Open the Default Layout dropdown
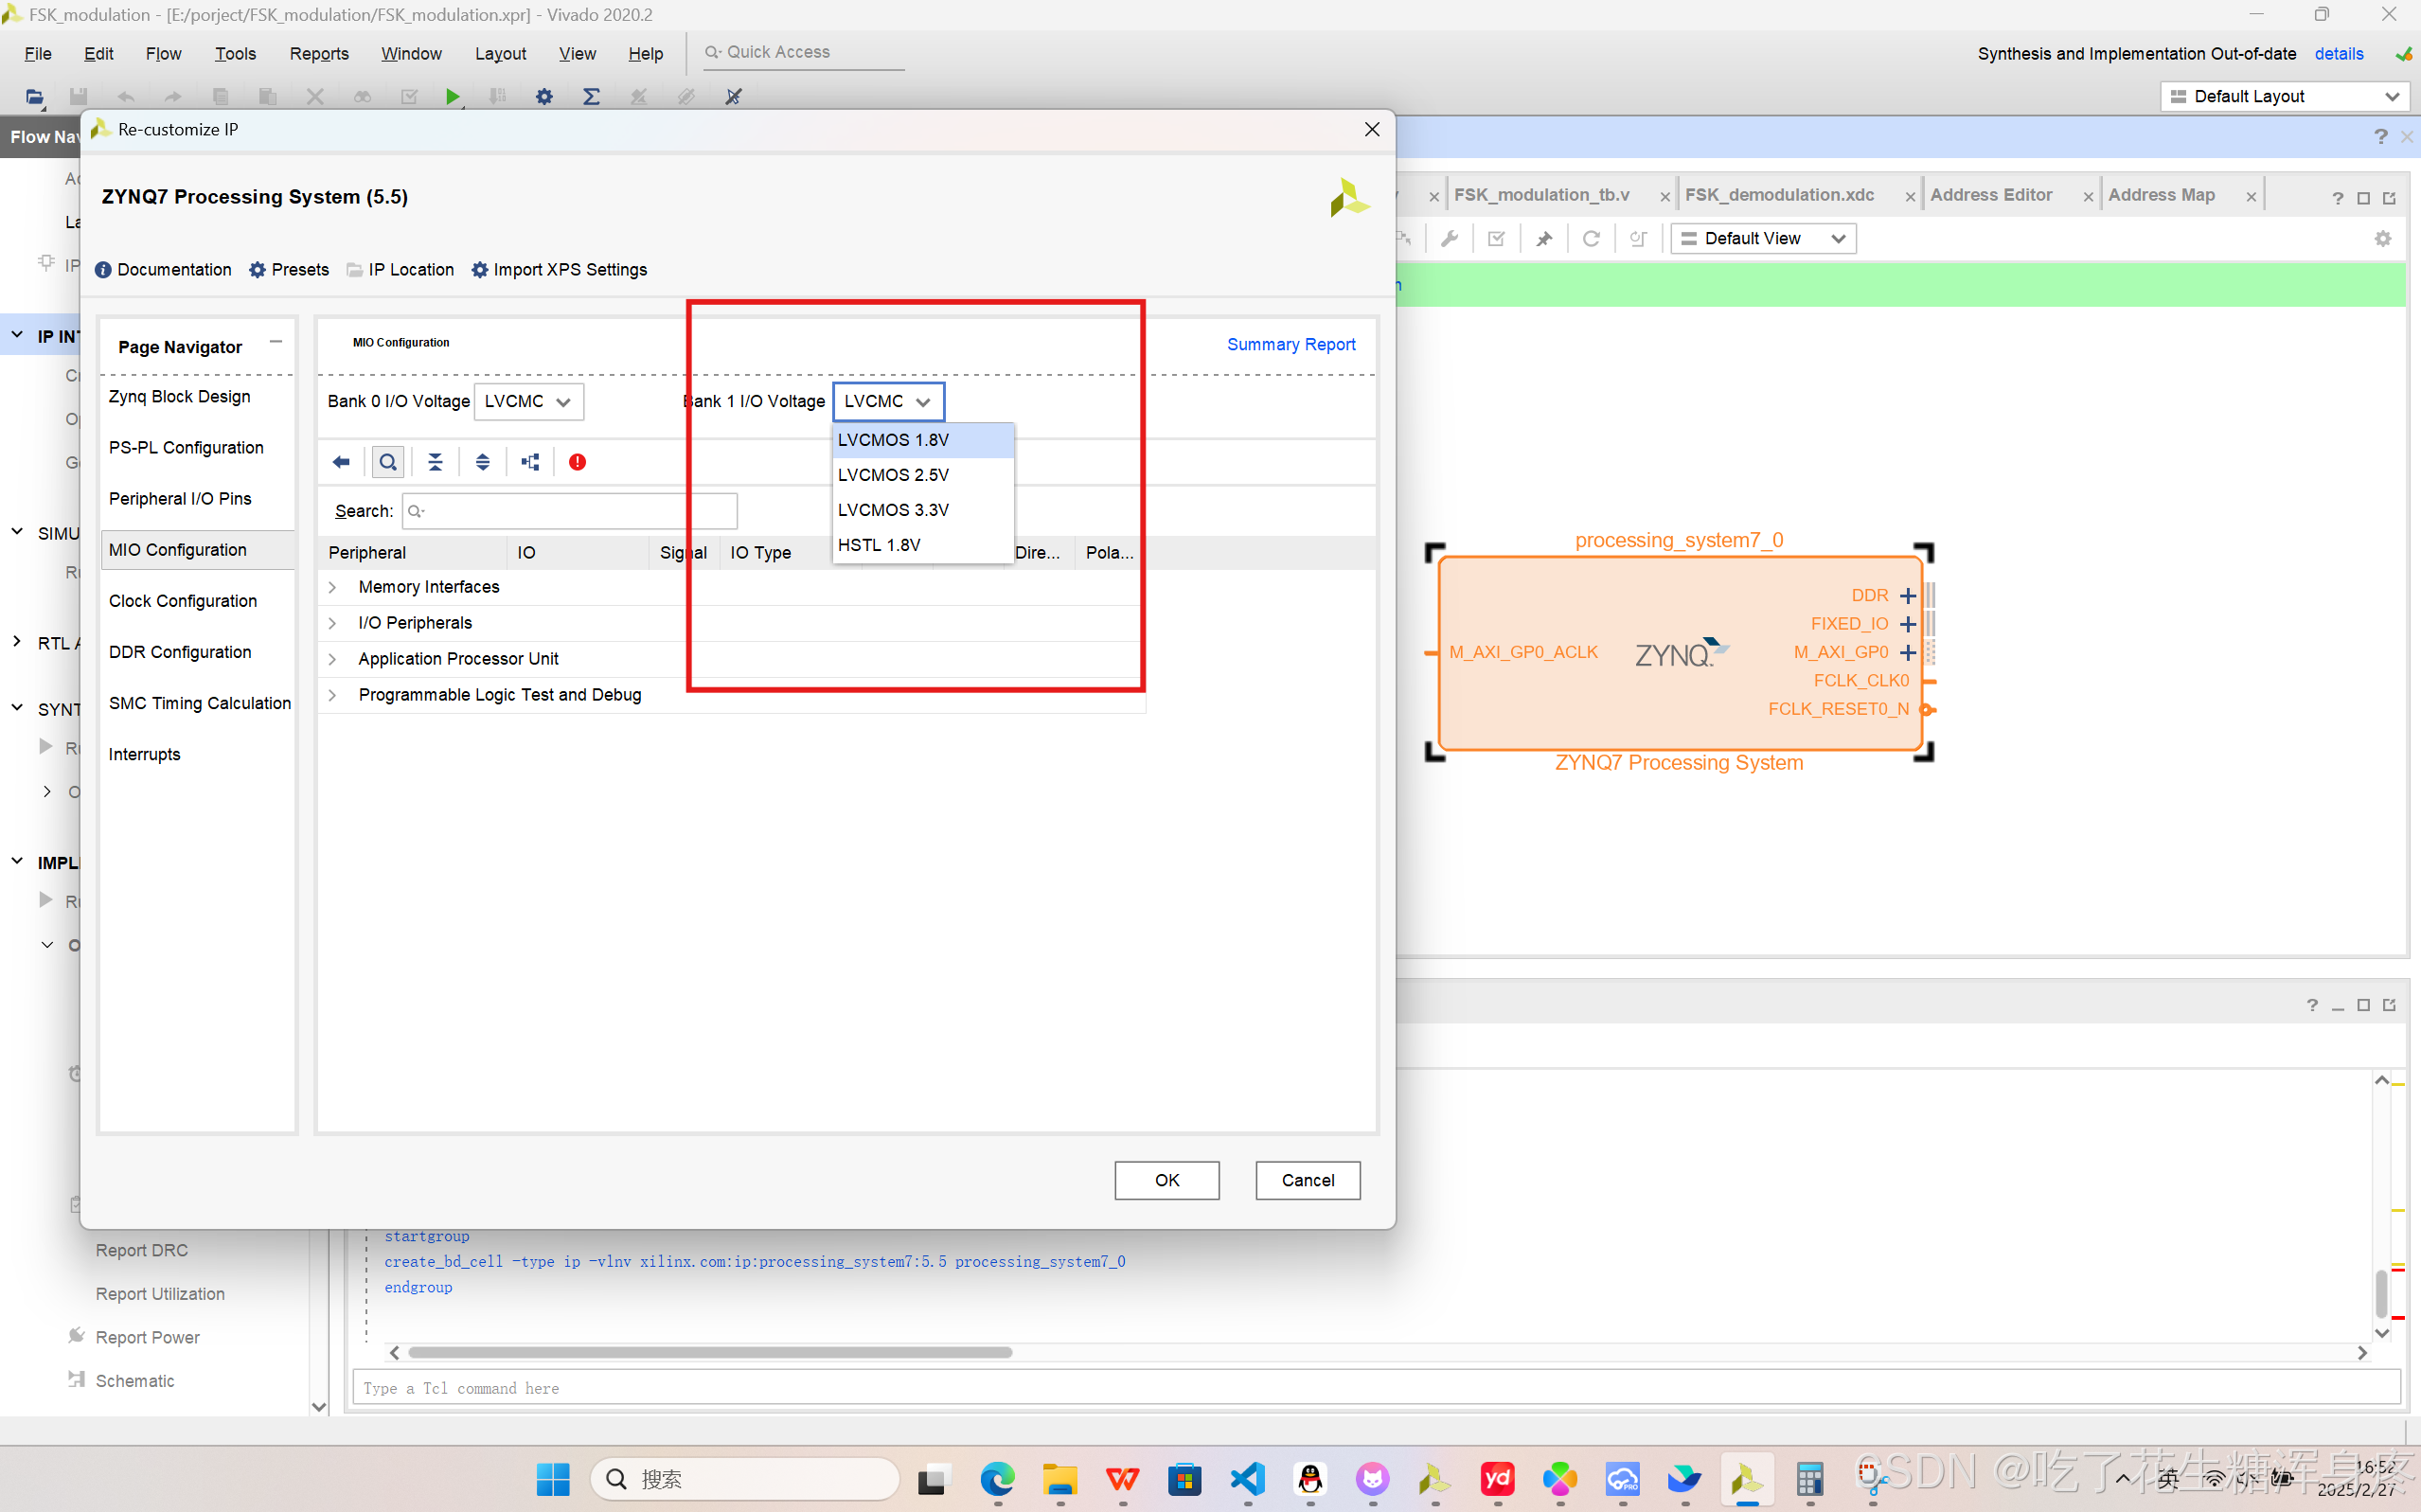 point(2284,96)
